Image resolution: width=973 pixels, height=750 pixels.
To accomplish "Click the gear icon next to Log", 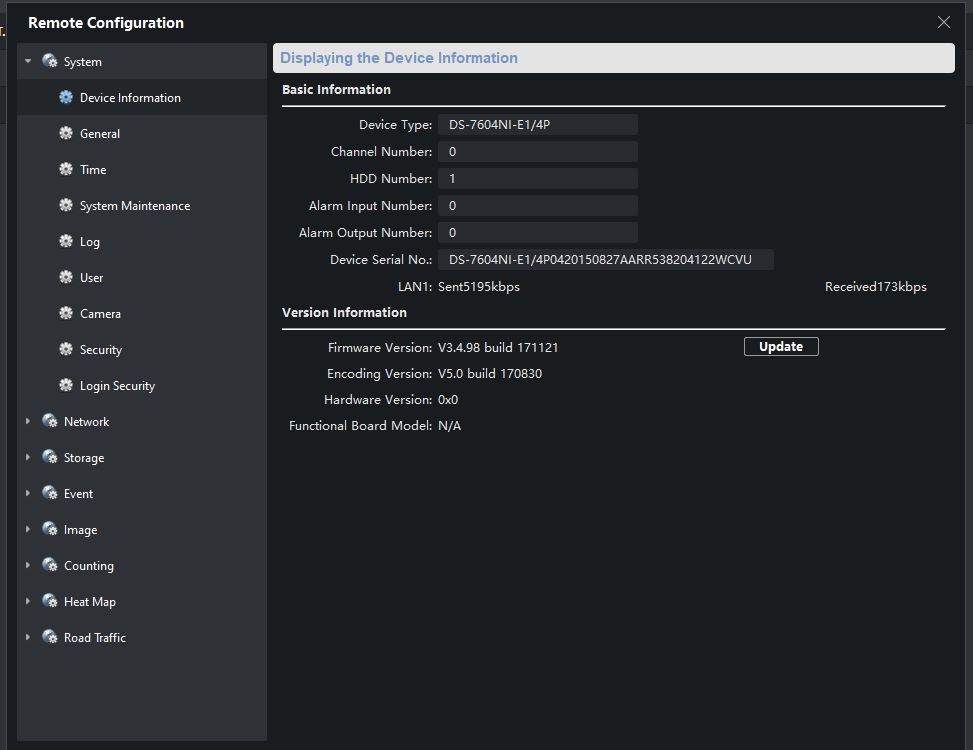I will point(66,241).
